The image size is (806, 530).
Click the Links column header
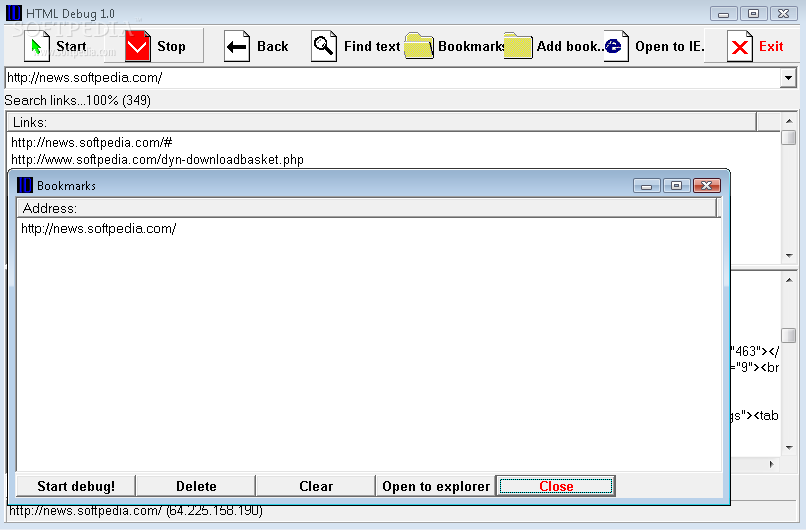[381, 122]
